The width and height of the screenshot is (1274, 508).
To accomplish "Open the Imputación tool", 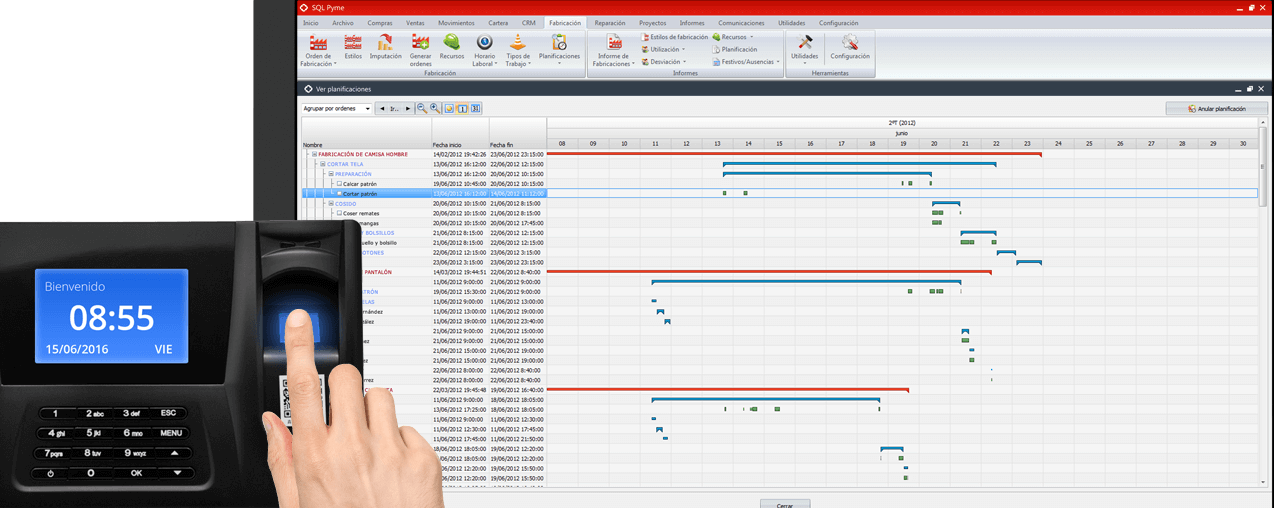I will pos(385,43).
